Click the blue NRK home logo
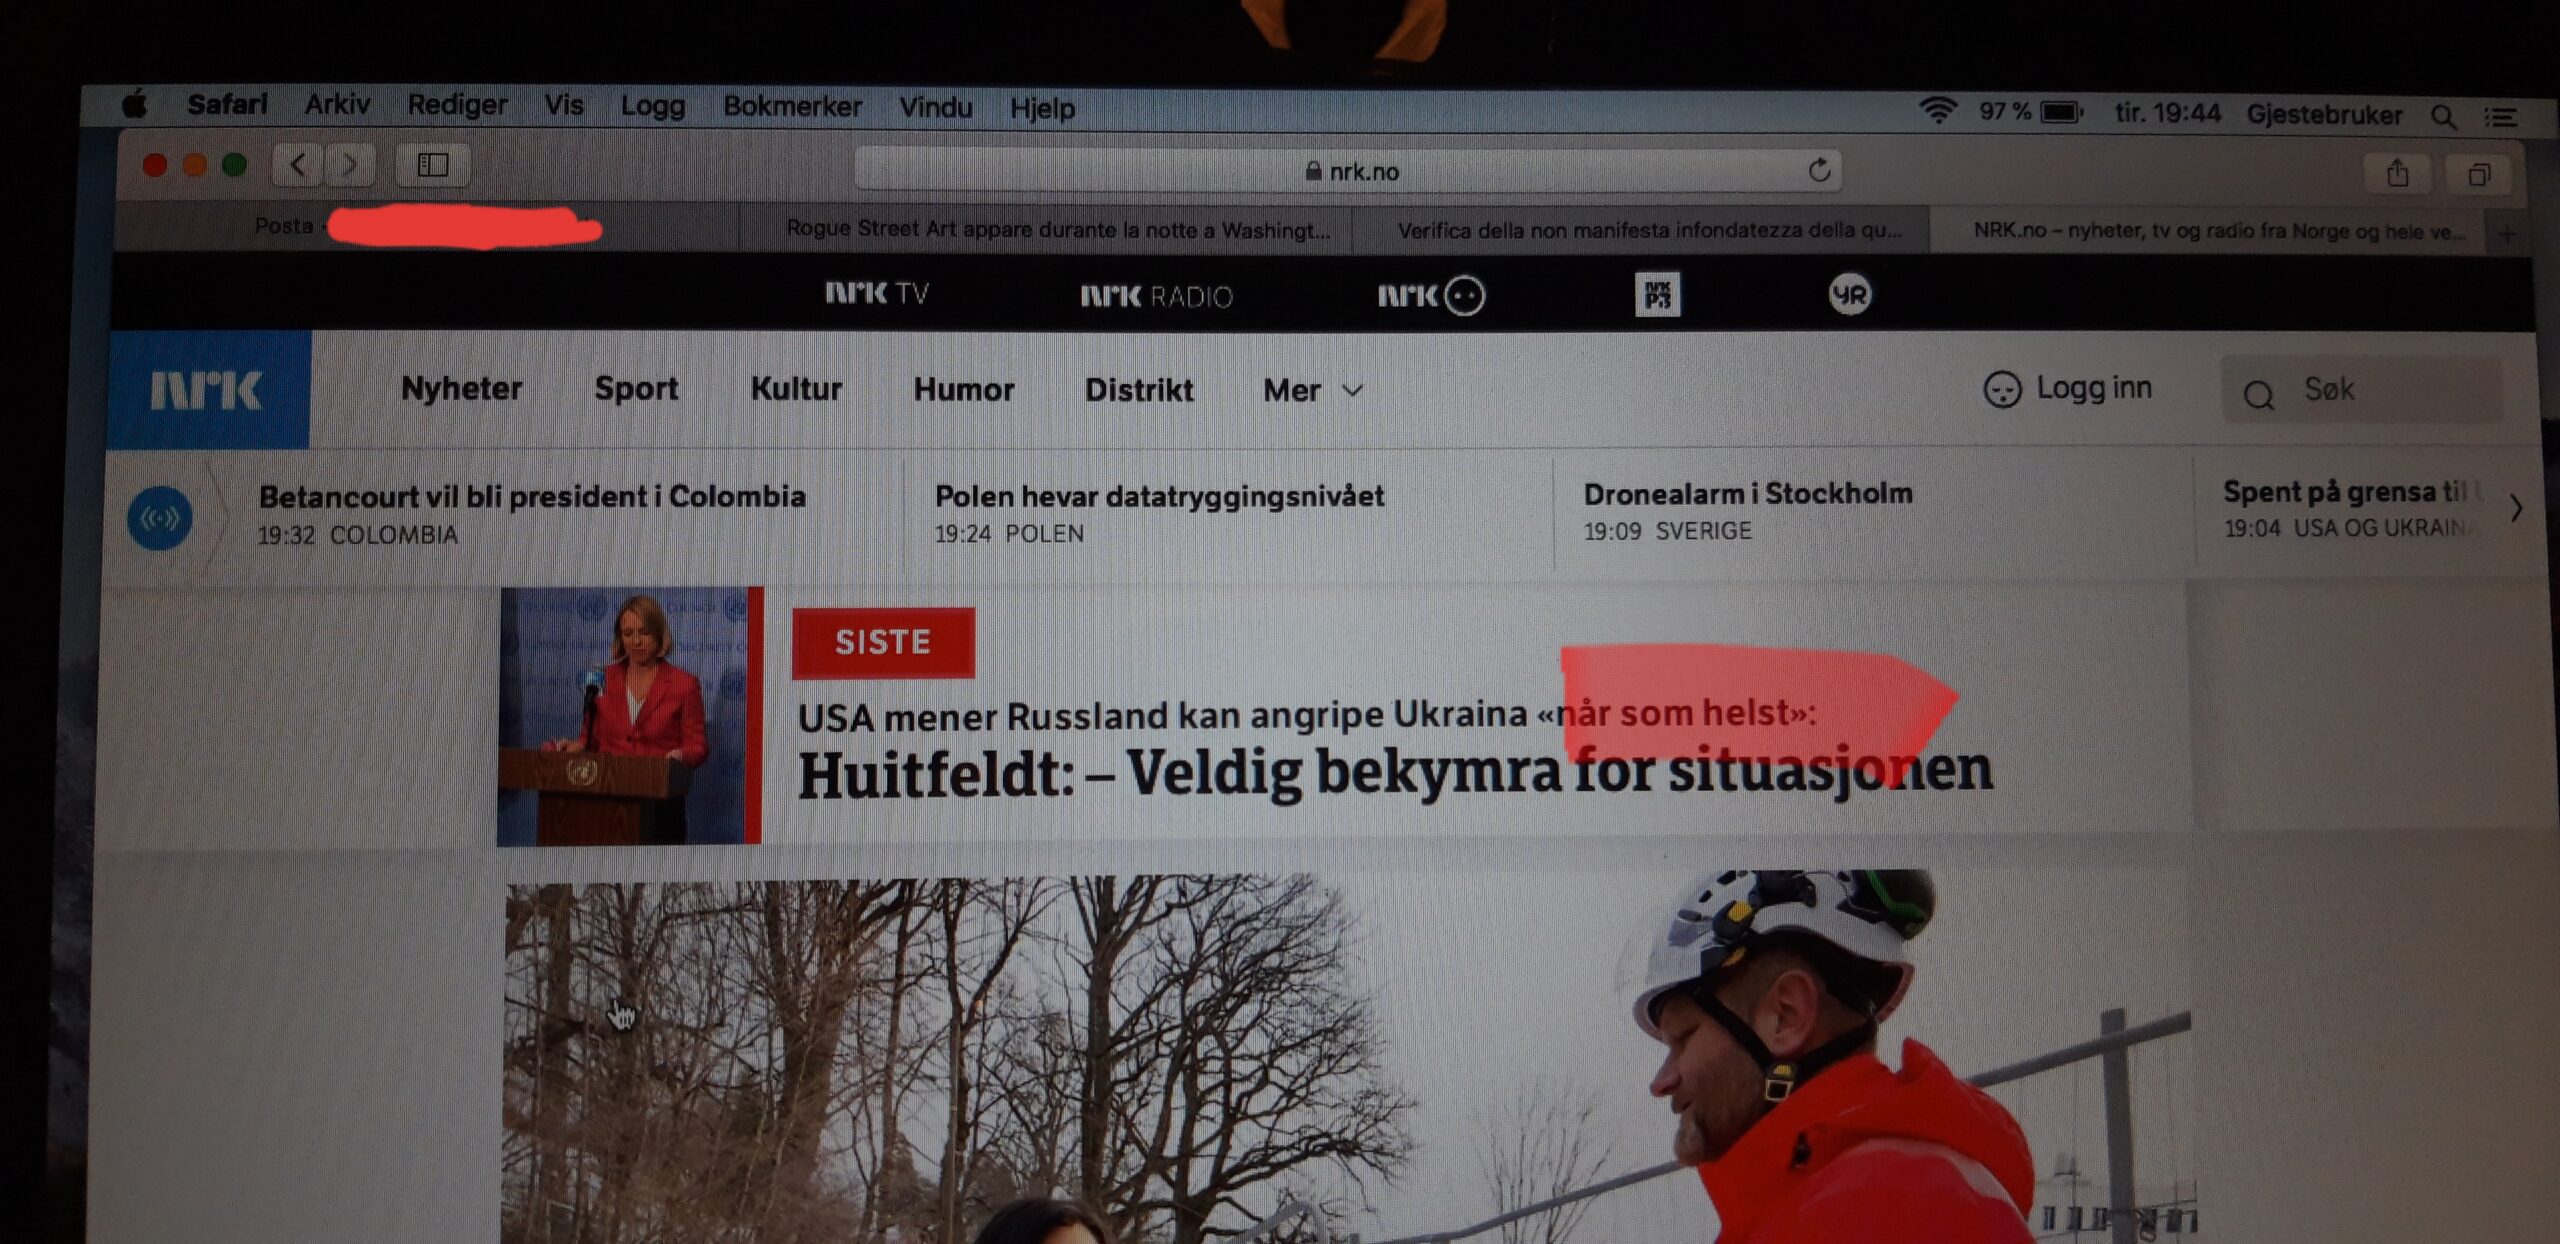The image size is (2560, 1244). point(209,390)
